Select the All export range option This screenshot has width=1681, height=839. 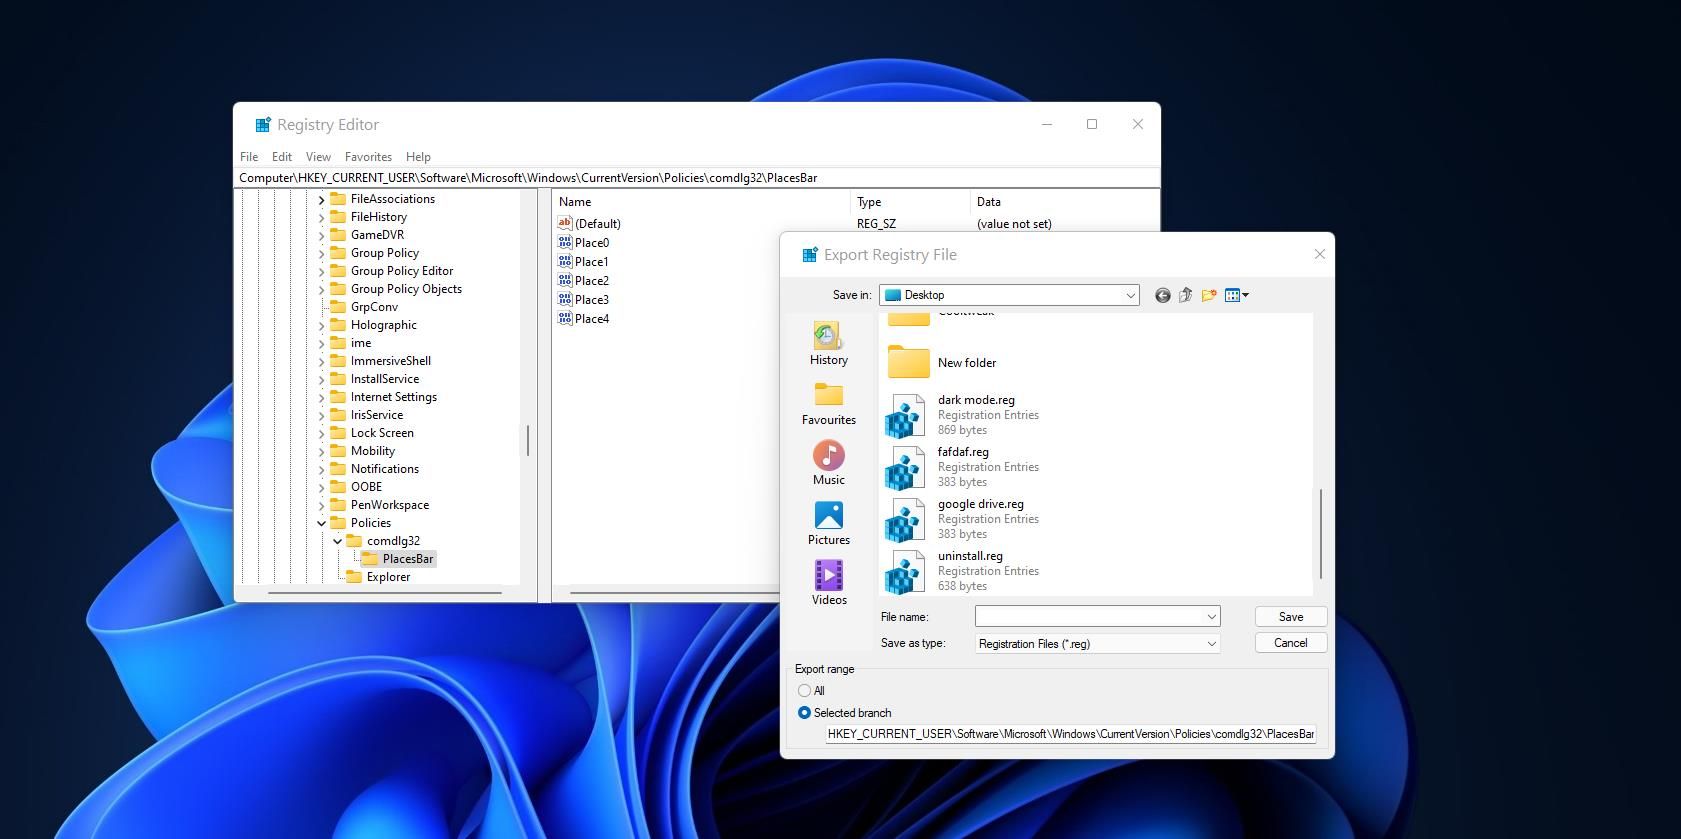tap(804, 691)
